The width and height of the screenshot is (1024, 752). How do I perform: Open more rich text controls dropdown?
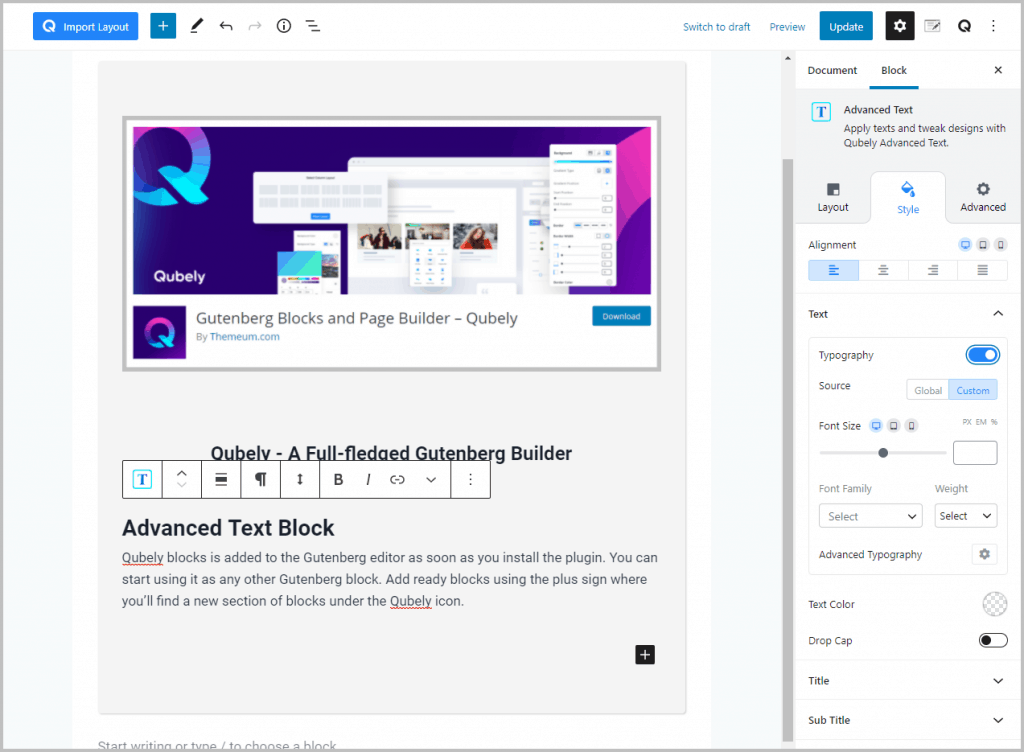[x=431, y=479]
